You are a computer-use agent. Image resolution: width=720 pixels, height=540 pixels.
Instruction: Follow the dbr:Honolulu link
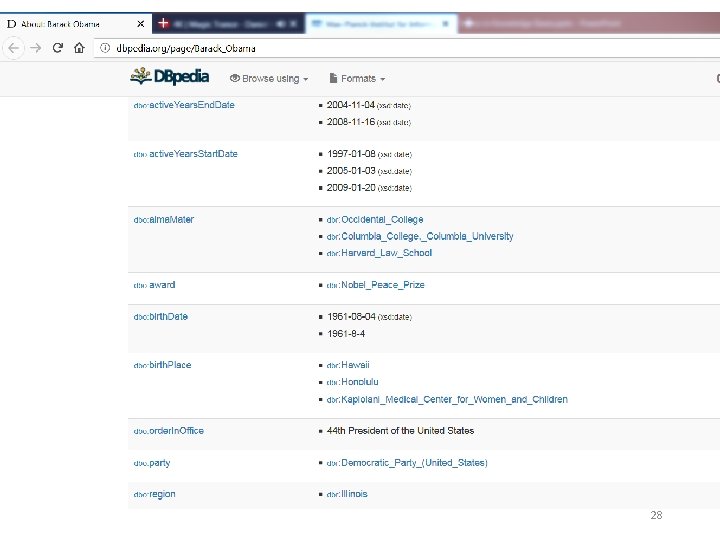[353, 382]
